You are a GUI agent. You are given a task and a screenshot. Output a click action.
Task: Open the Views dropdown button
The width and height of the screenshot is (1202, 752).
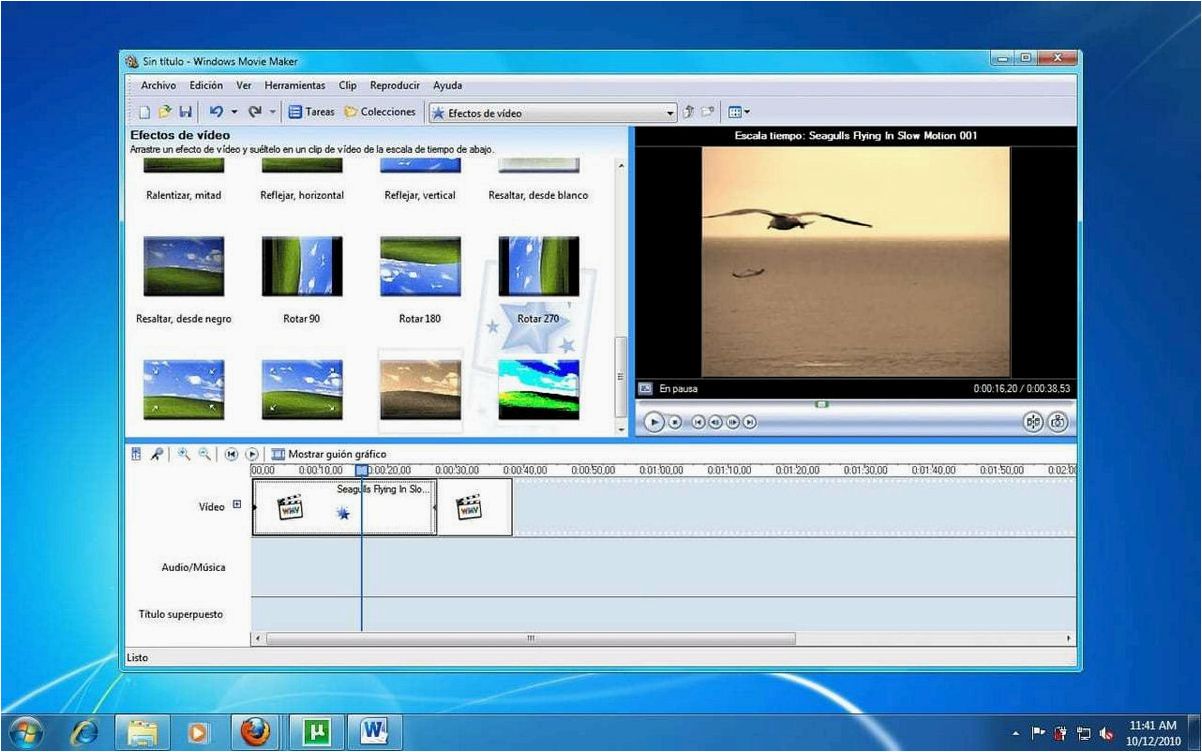tap(739, 113)
